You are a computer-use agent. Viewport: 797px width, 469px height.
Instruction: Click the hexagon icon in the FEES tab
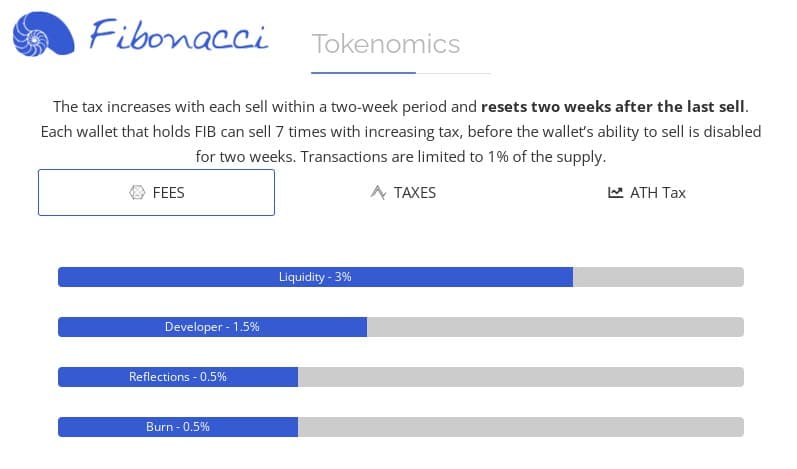[137, 192]
